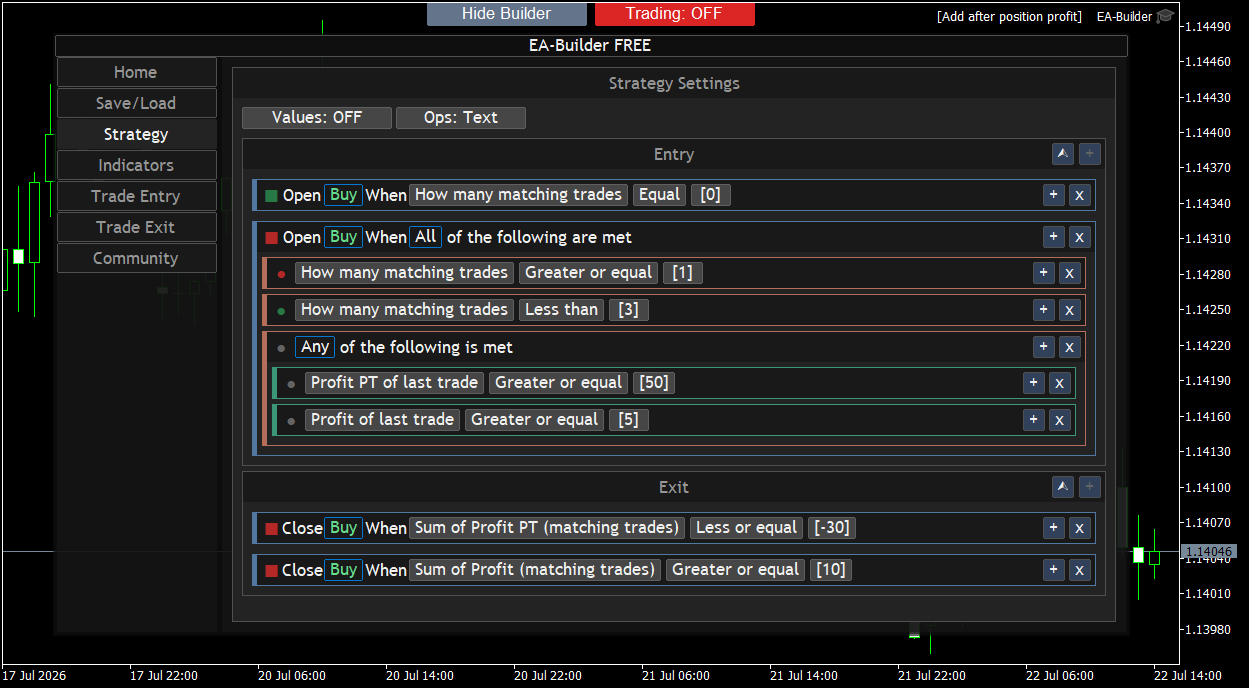Image resolution: width=1249 pixels, height=688 pixels.
Task: Open the Indicators tab
Action: click(136, 165)
